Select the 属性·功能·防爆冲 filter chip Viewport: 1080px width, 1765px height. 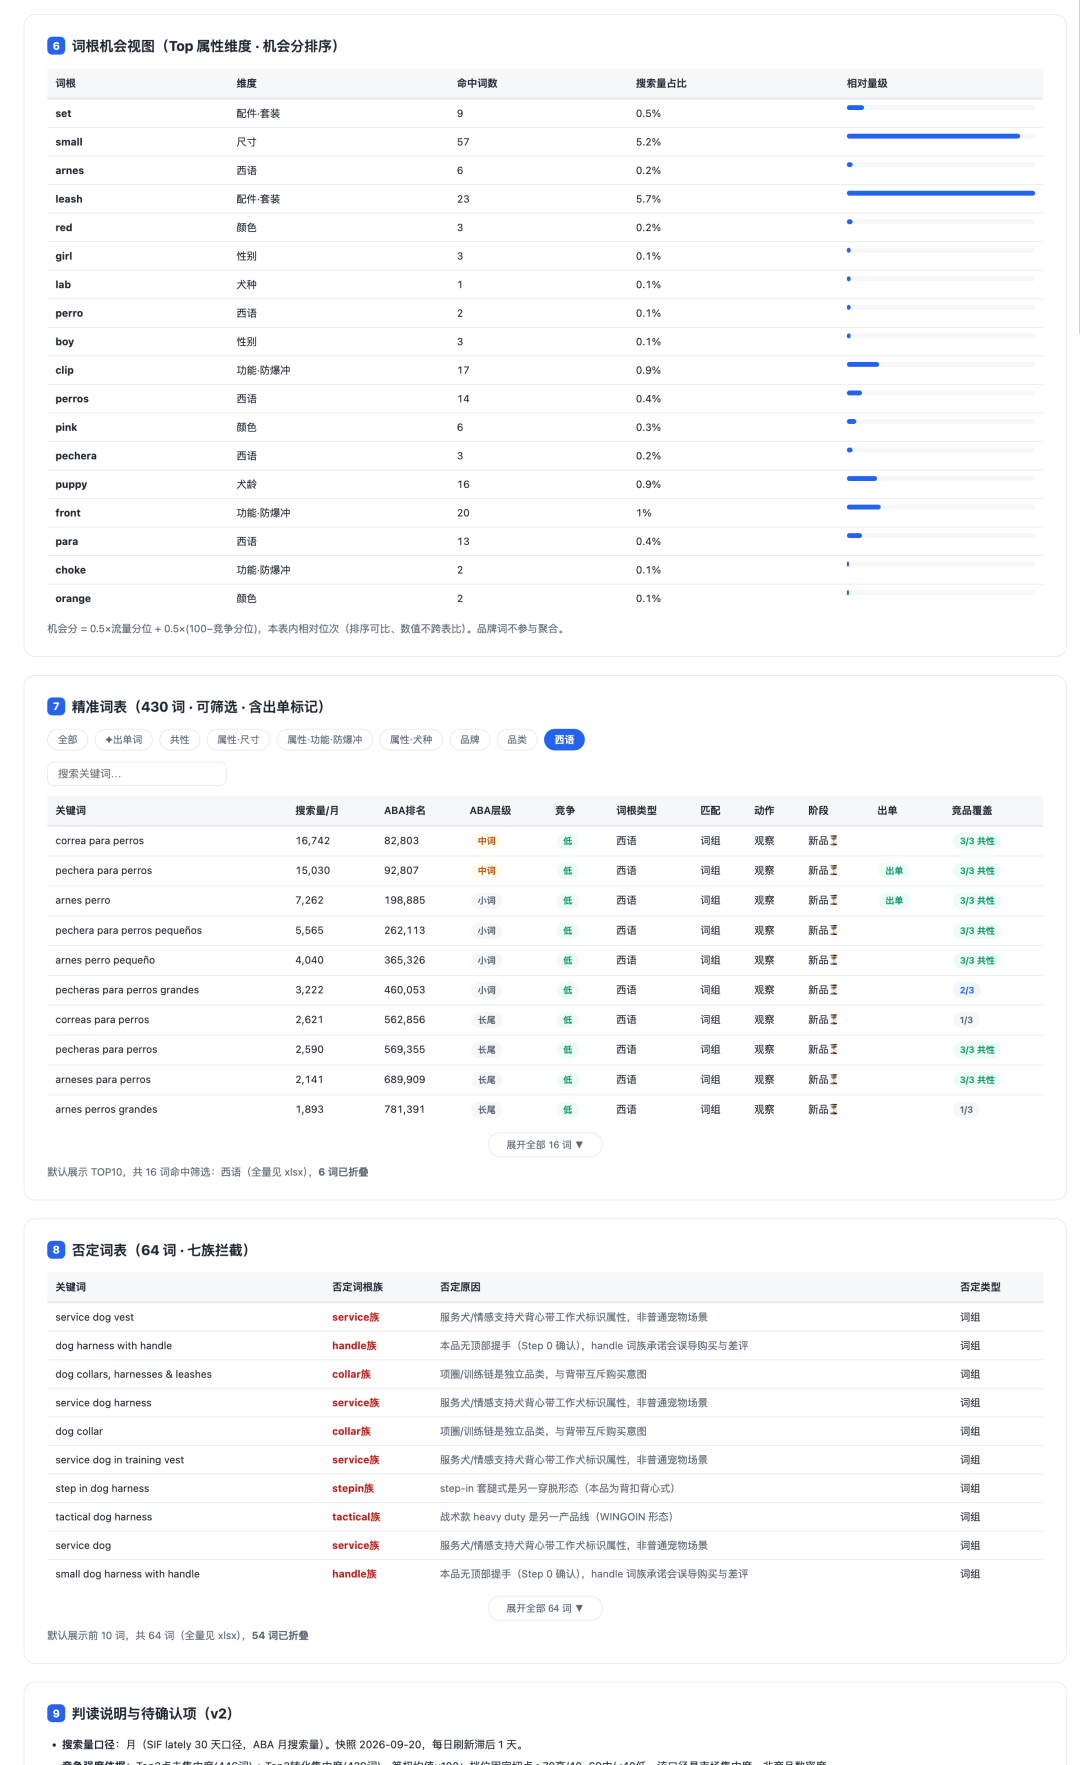[325, 740]
